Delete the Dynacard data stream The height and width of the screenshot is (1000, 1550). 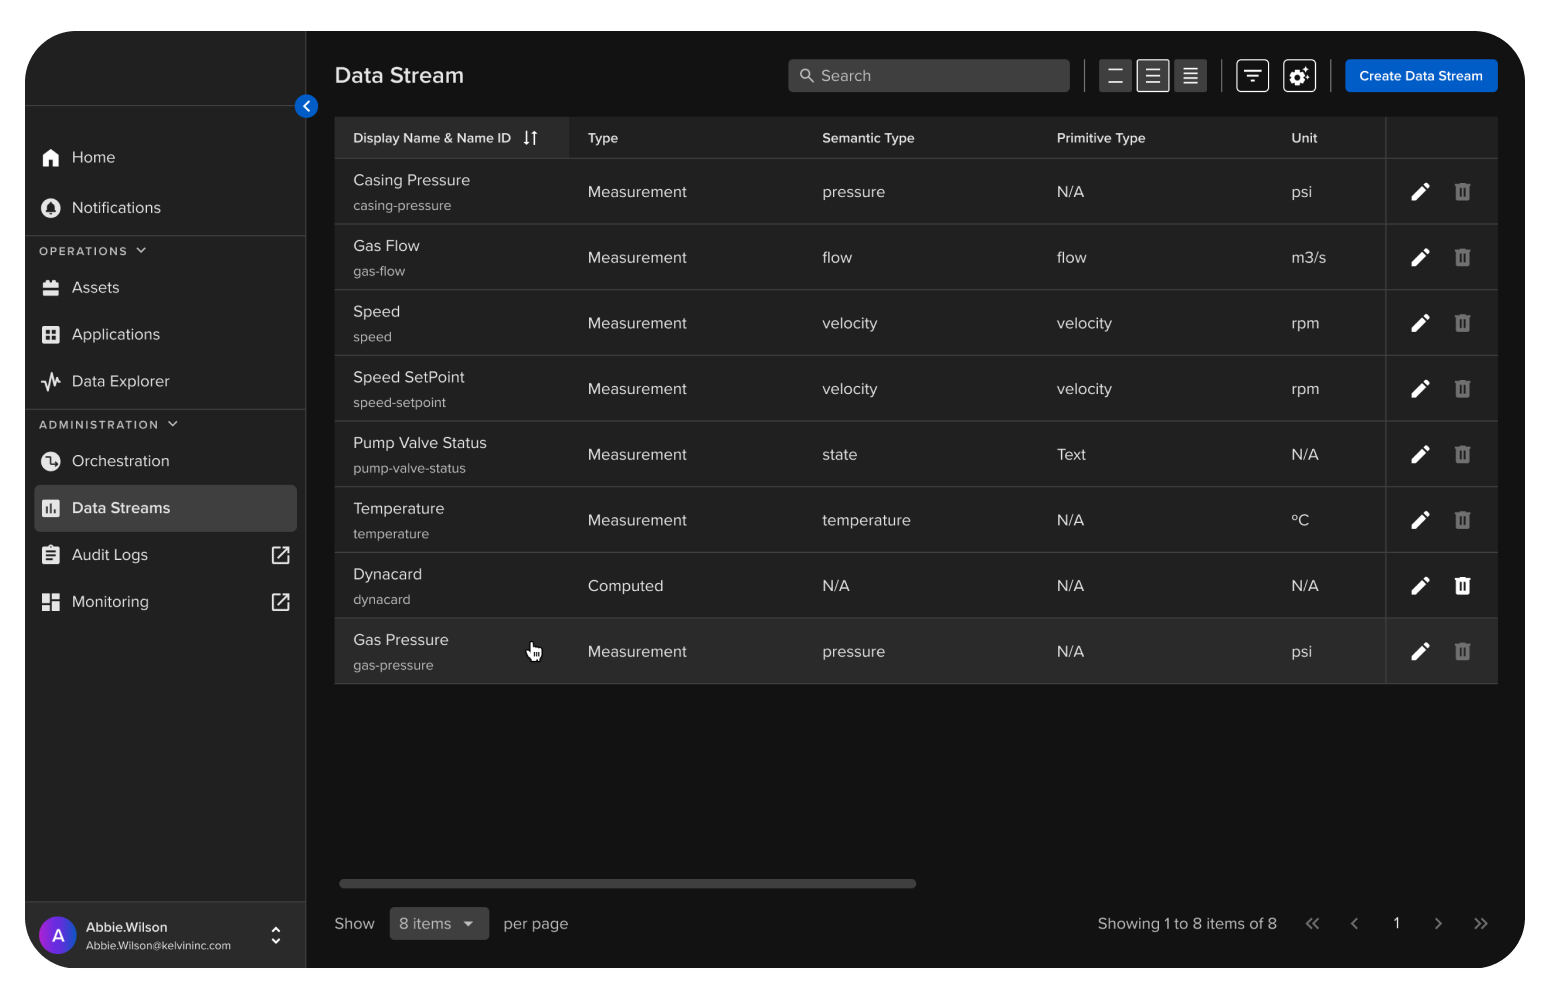coord(1462,586)
